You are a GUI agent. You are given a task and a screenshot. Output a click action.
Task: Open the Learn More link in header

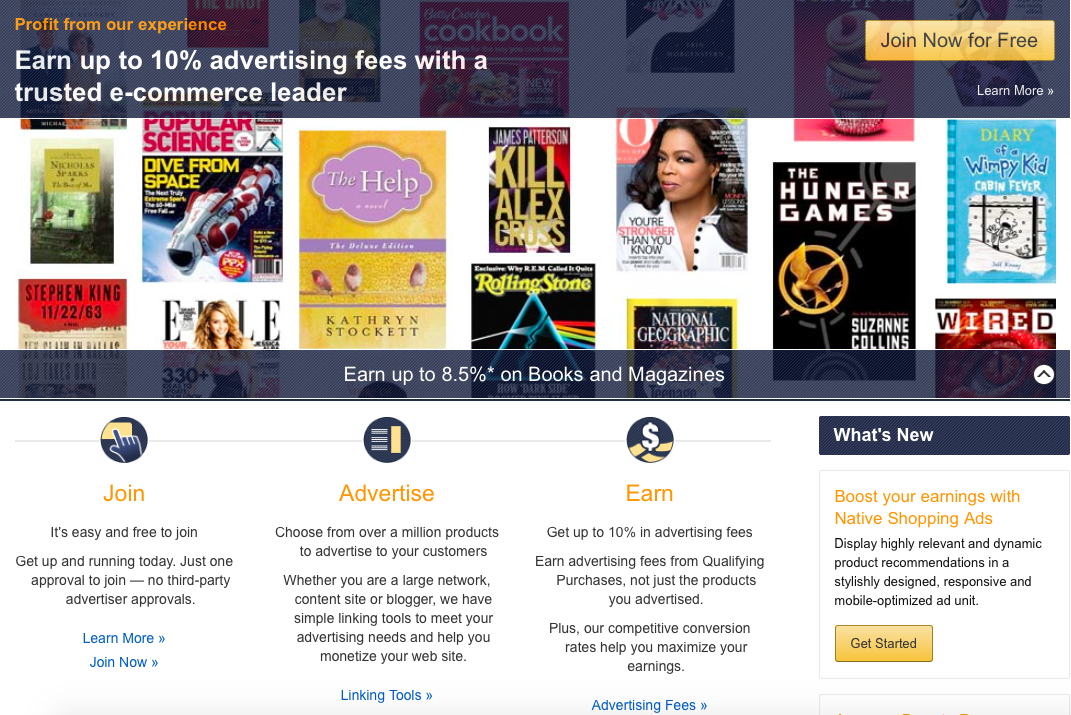pyautogui.click(x=1014, y=90)
